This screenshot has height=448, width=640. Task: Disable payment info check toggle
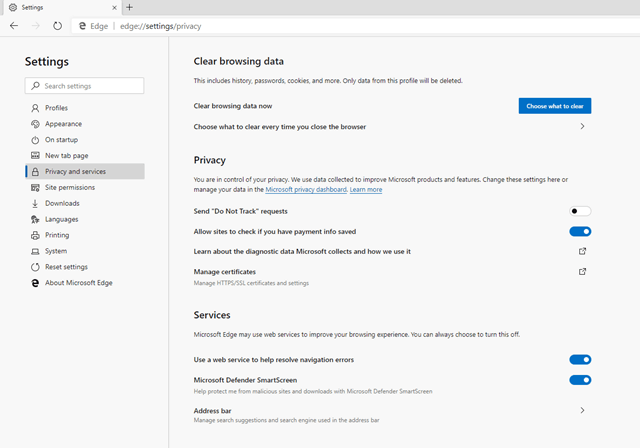tap(580, 231)
